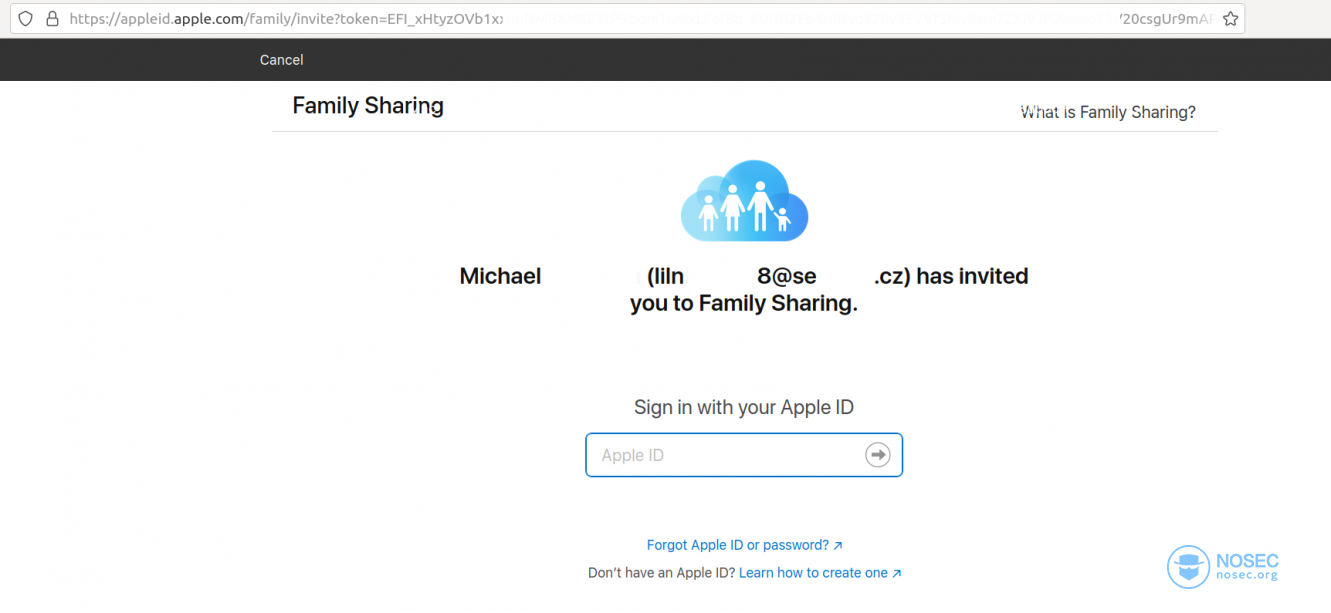Open the What is Family Sharing link

[x=1108, y=112]
